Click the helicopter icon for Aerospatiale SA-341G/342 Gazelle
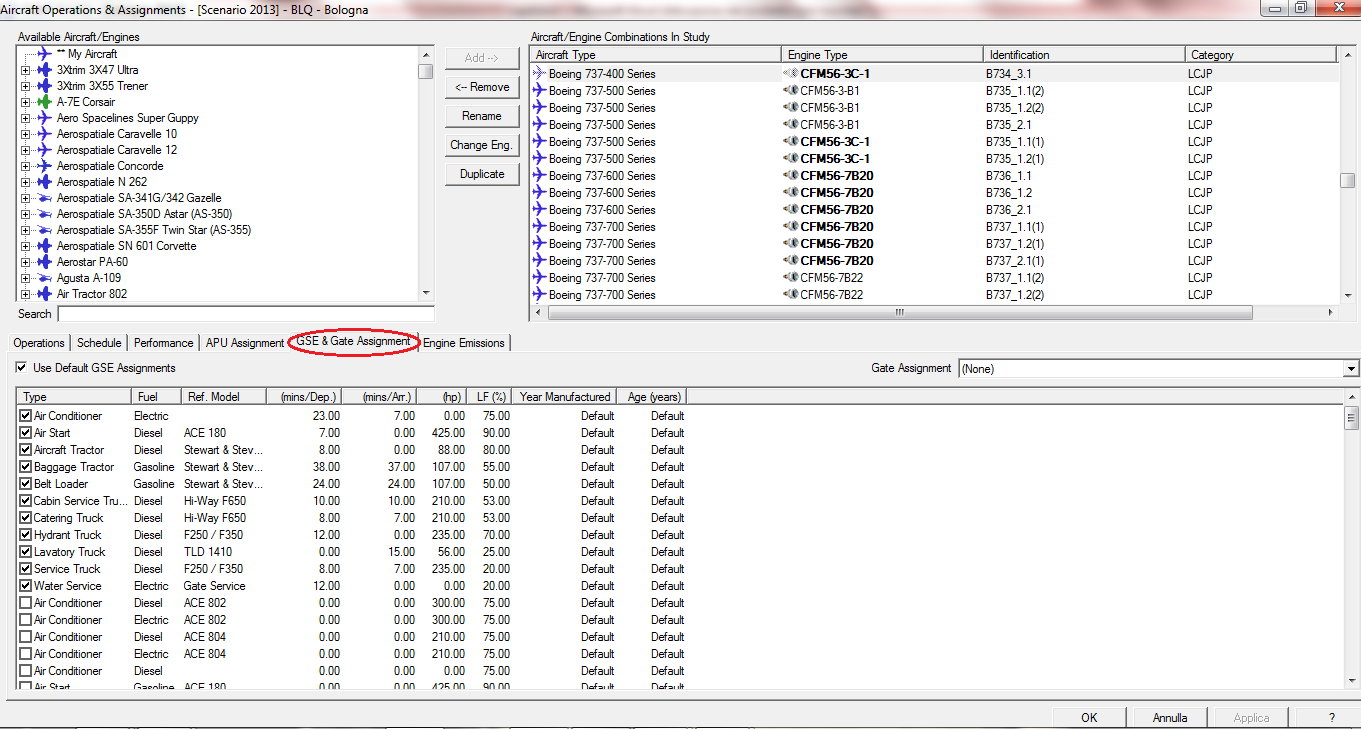The height and width of the screenshot is (729, 1361). (x=43, y=198)
